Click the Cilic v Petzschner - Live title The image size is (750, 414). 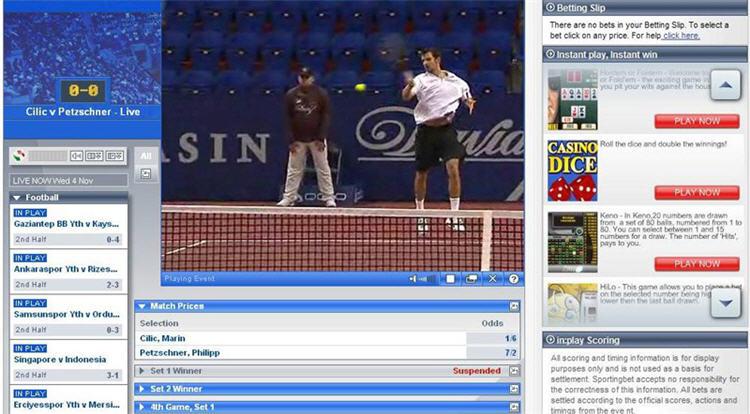coord(83,112)
